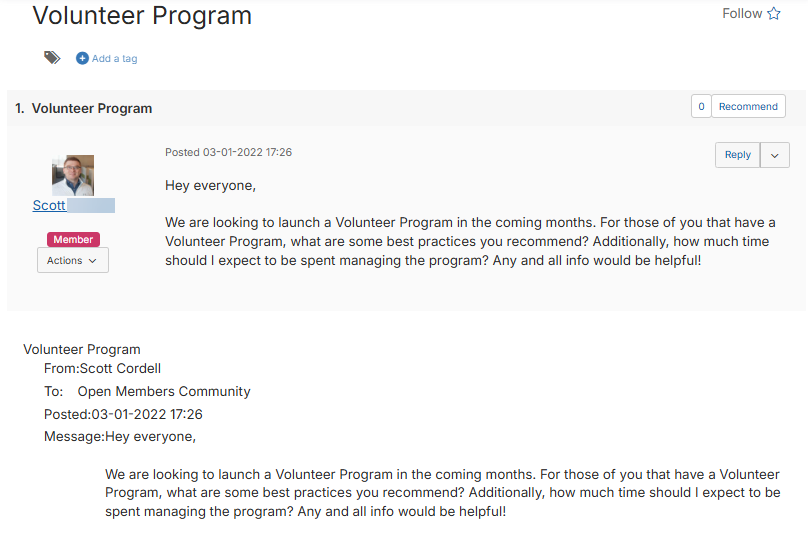
Task: Click the Open Members Community recipient text
Action: [164, 391]
